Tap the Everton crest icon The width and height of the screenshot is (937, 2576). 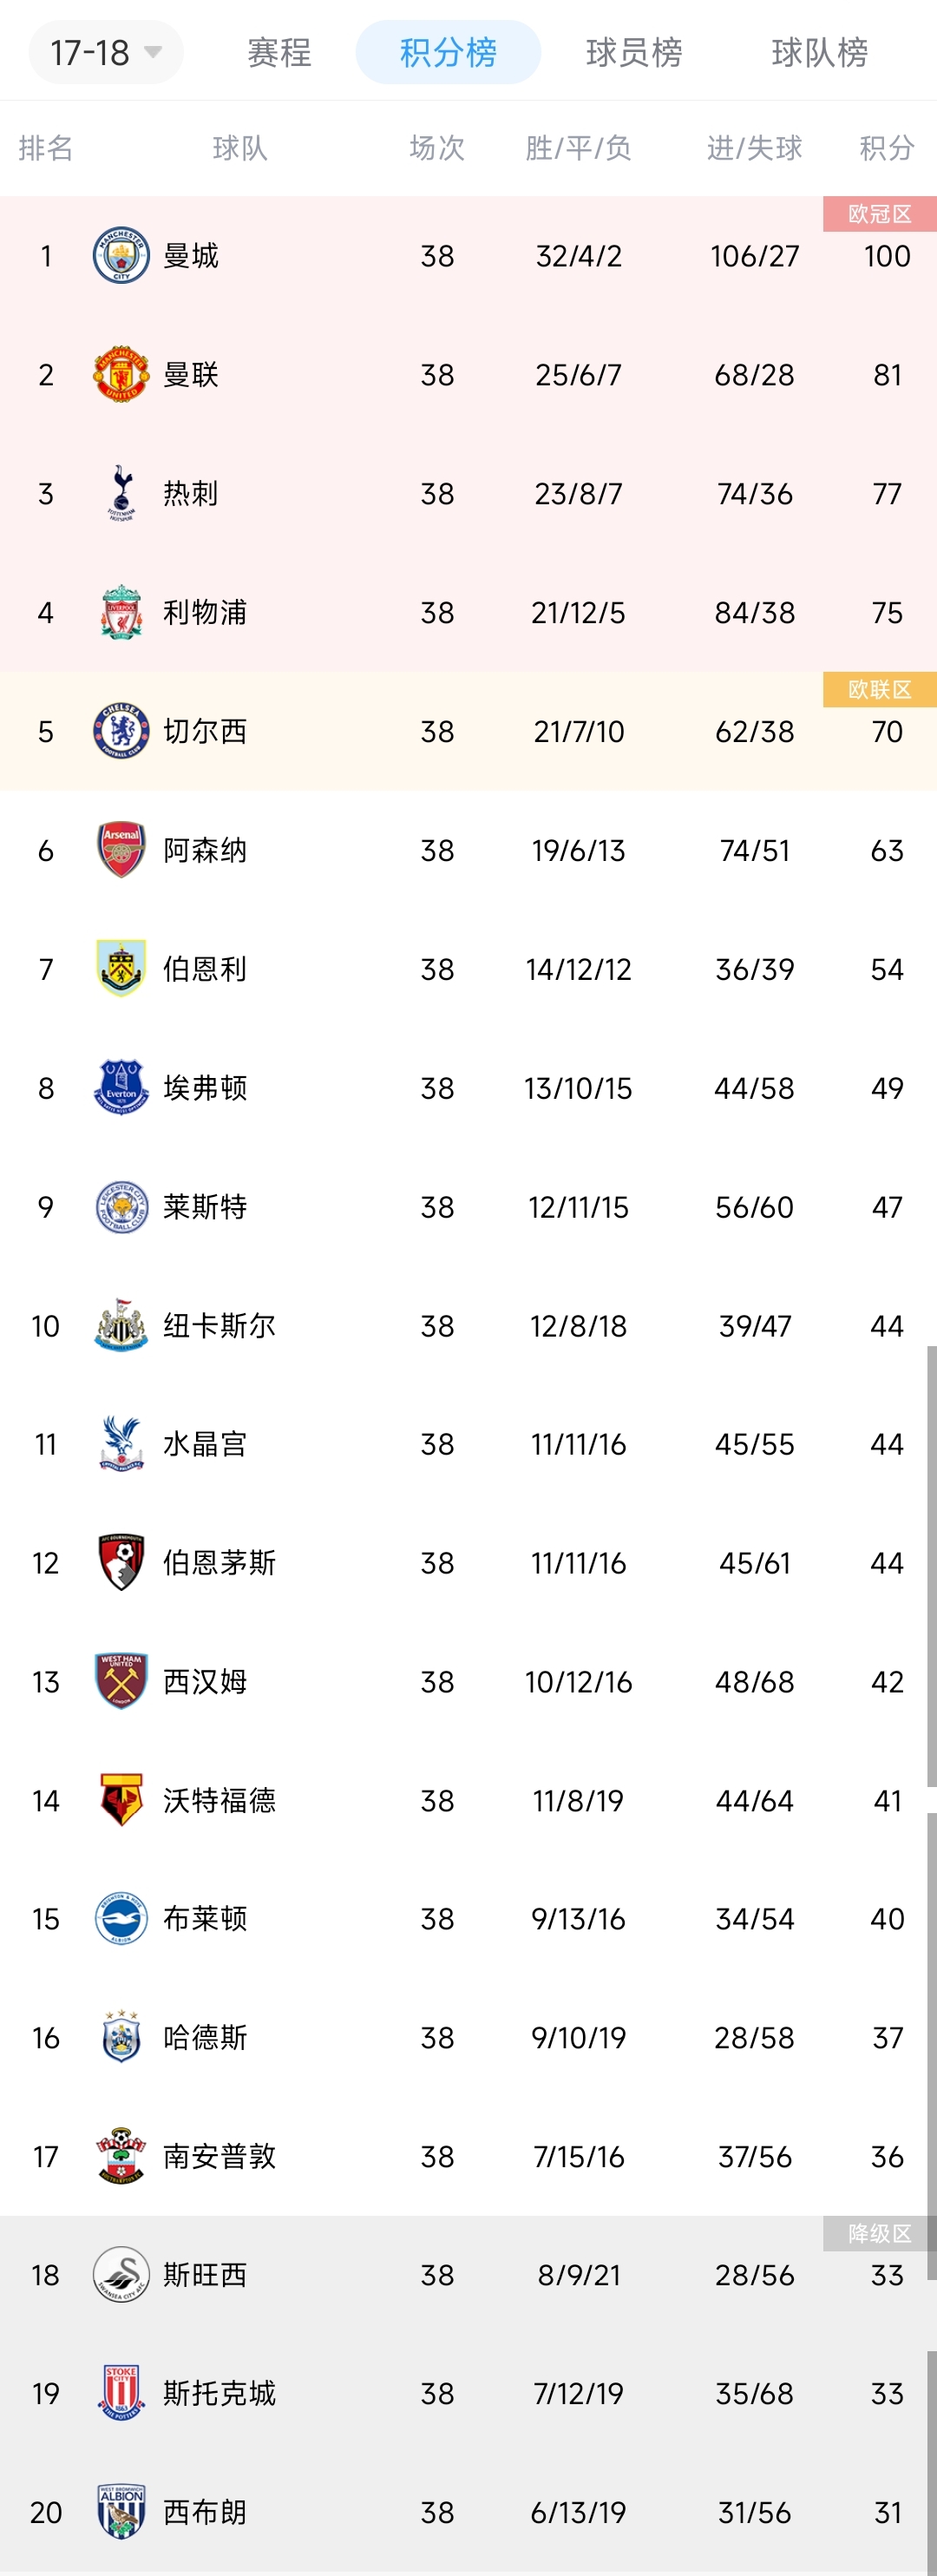coord(121,1087)
